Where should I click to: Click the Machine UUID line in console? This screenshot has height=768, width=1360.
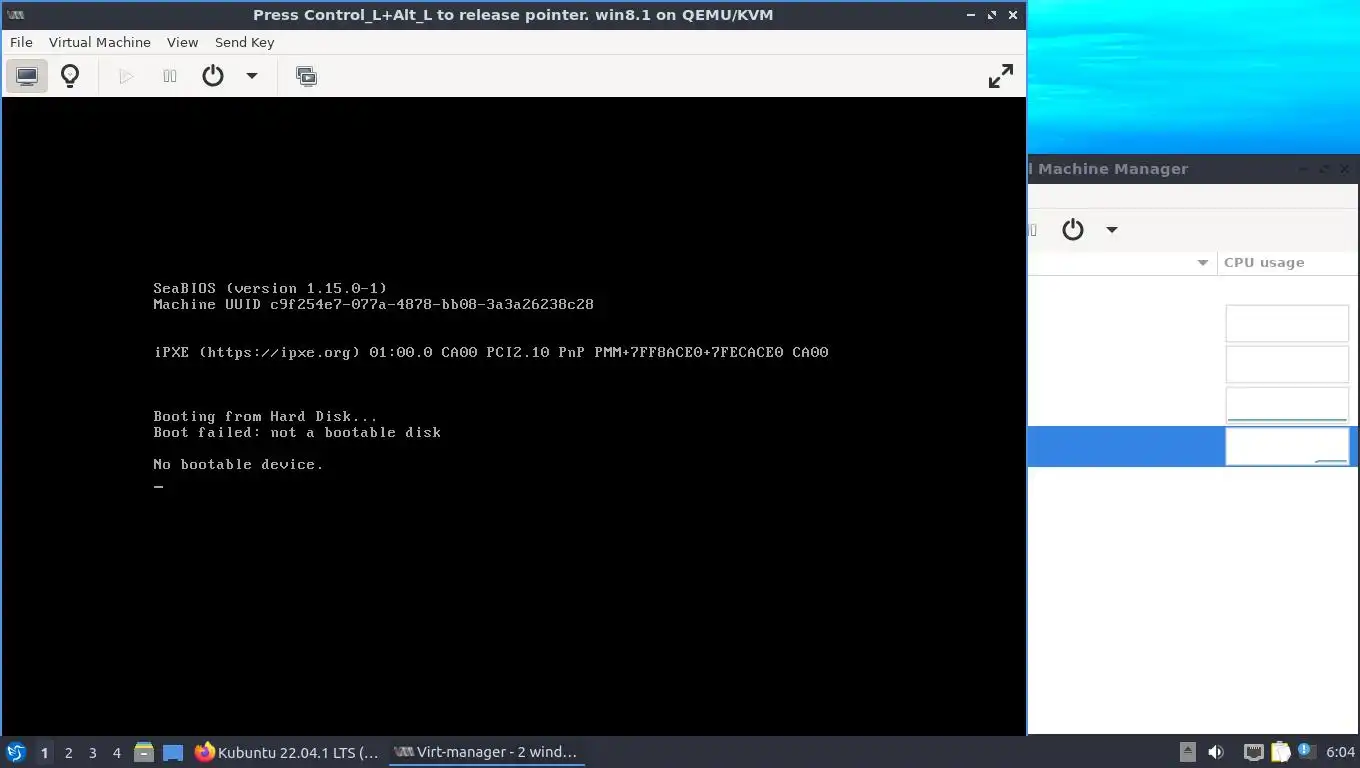click(x=373, y=304)
